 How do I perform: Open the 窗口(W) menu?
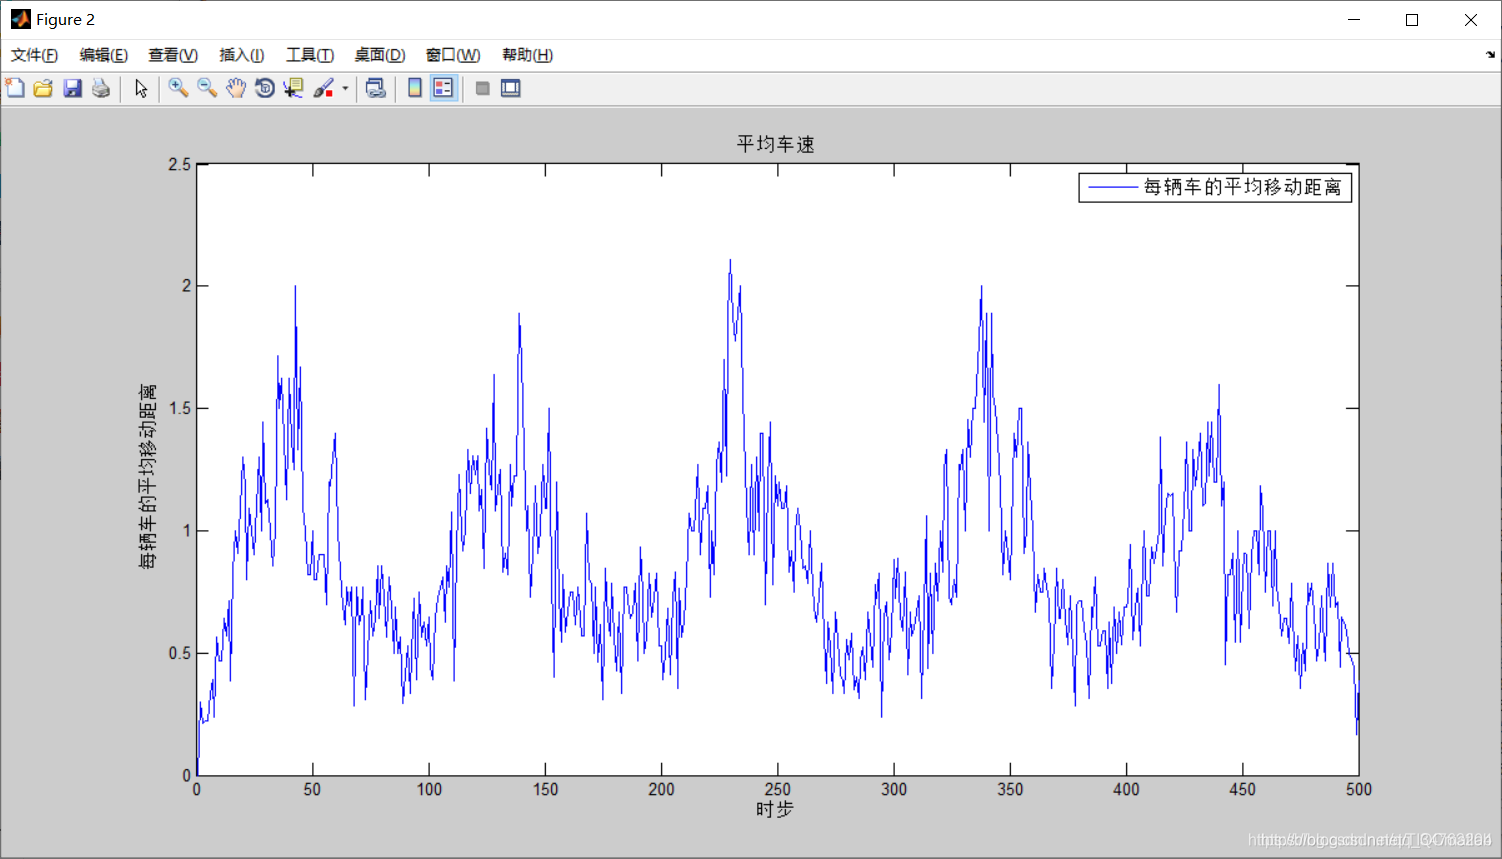click(x=453, y=55)
